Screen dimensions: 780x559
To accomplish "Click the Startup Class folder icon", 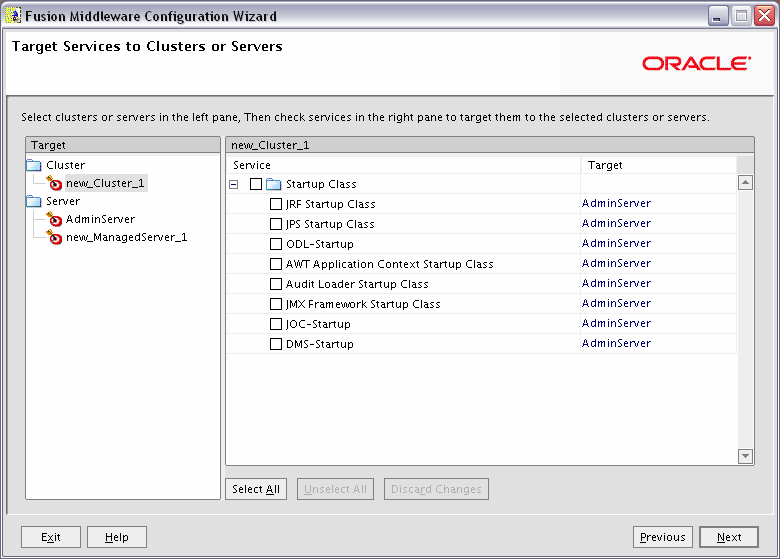I will [x=274, y=185].
